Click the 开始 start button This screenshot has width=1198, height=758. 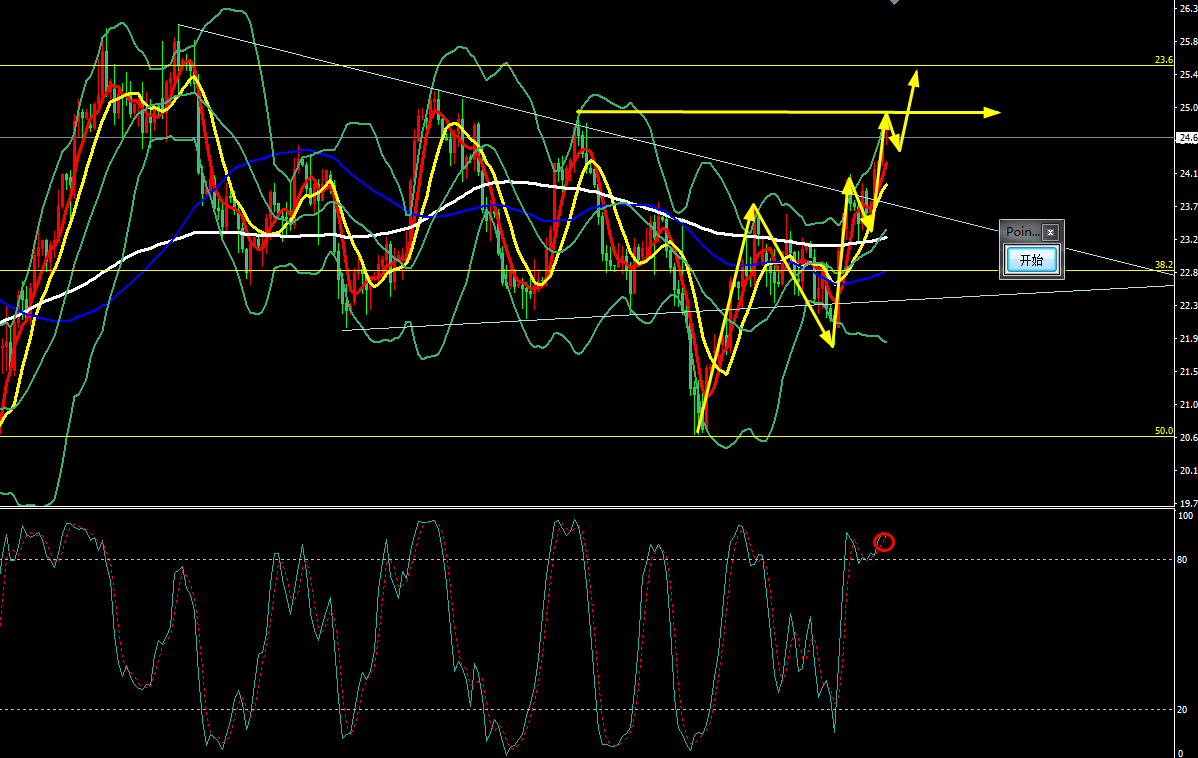(1031, 260)
